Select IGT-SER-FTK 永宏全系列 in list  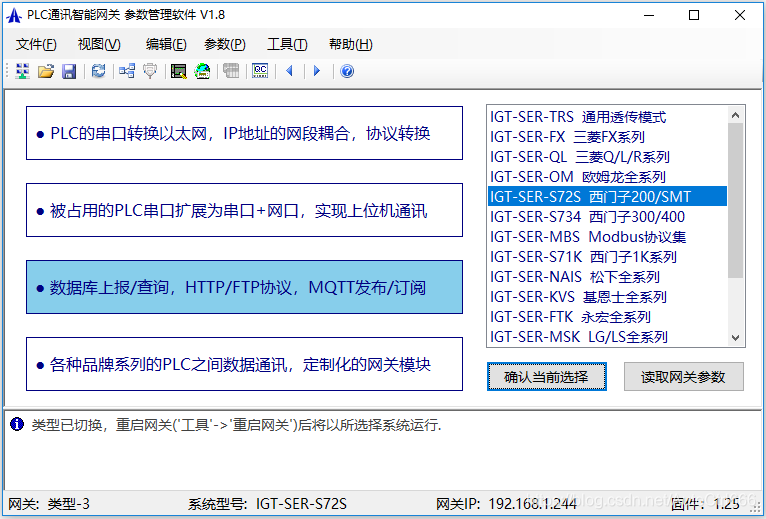click(x=608, y=317)
